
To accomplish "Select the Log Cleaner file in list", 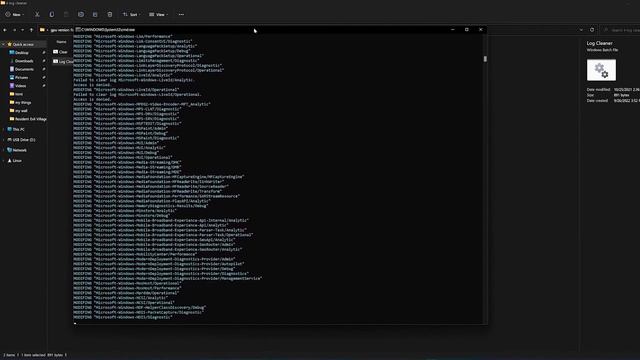I will (x=63, y=62).
